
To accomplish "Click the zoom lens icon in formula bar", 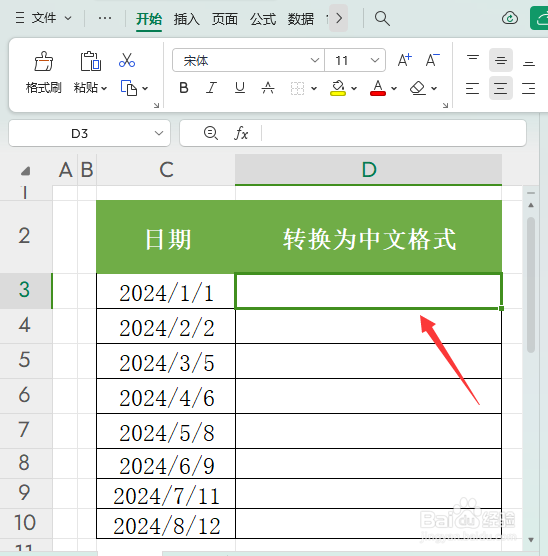I will click(x=211, y=133).
